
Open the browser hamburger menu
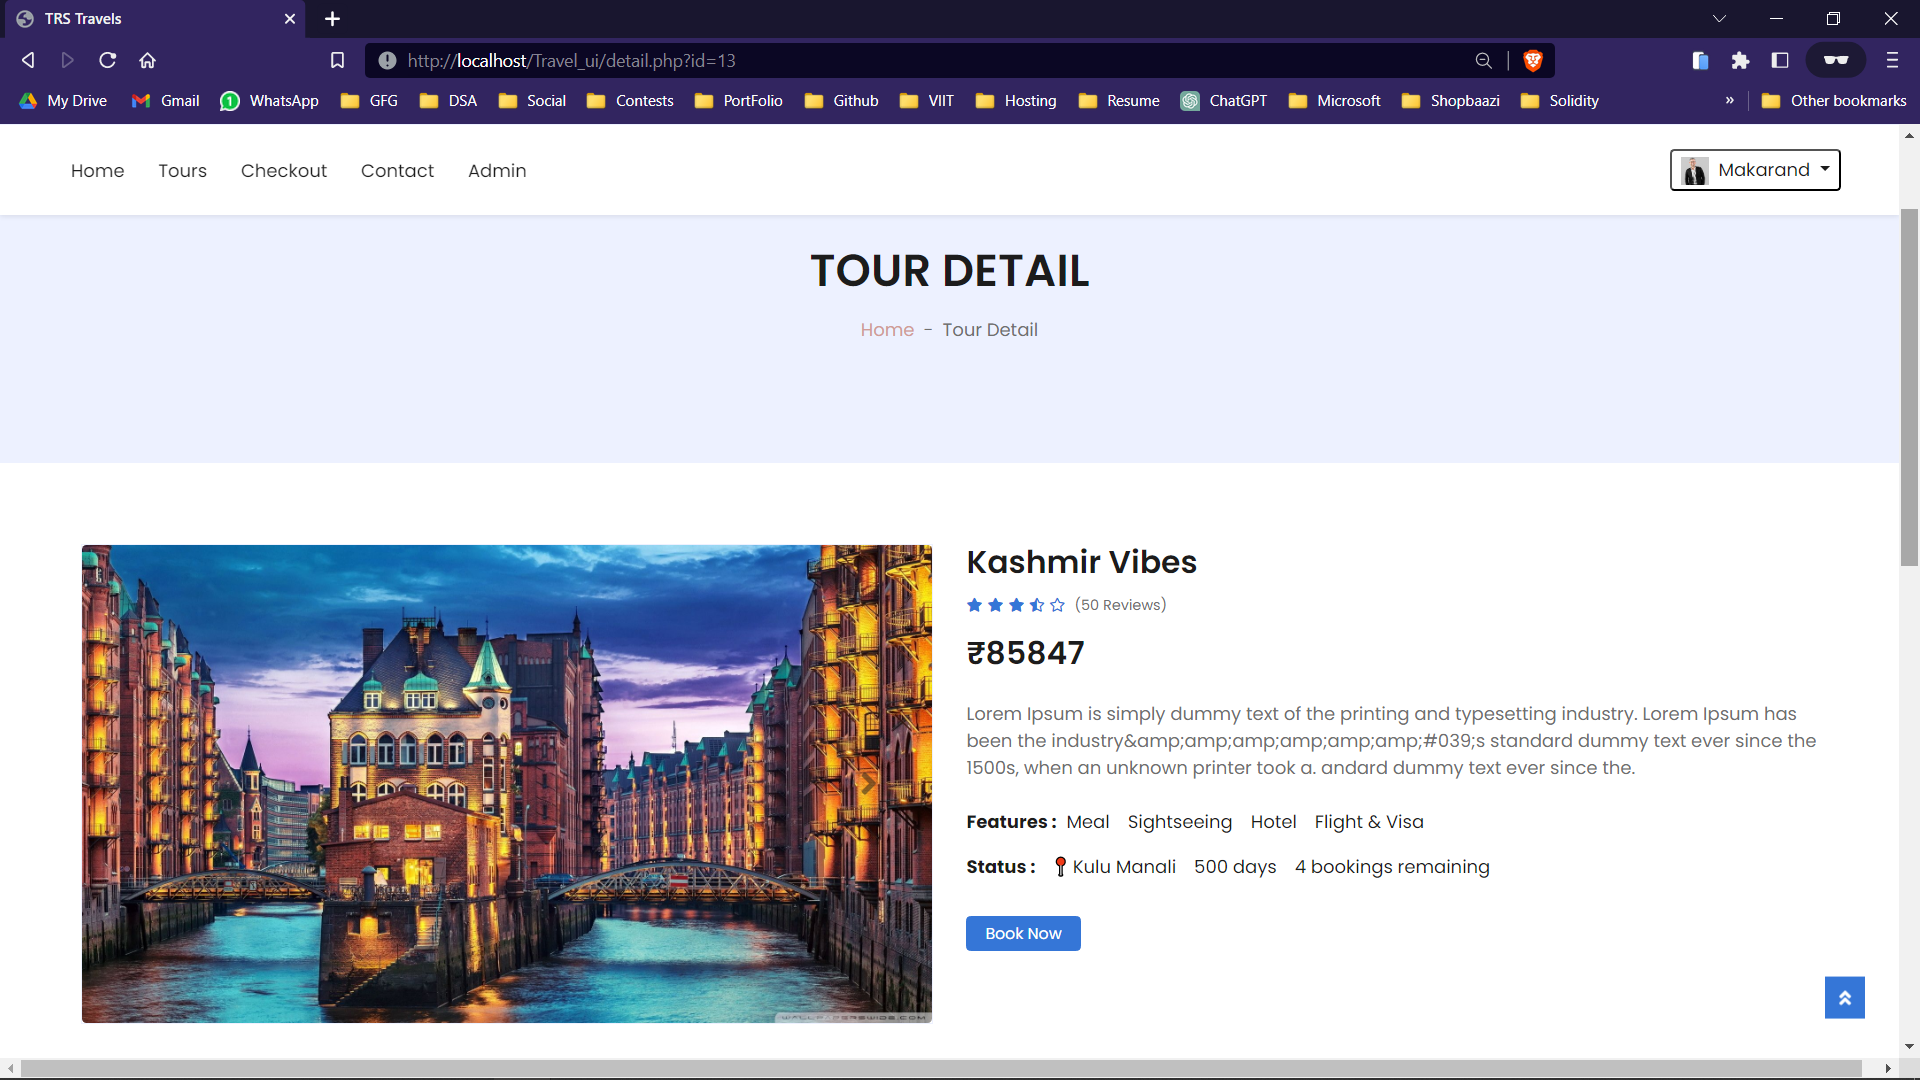[1892, 60]
